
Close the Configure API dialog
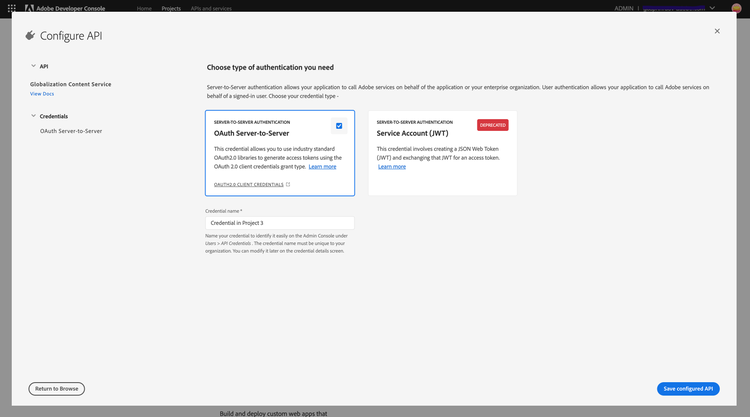[717, 31]
